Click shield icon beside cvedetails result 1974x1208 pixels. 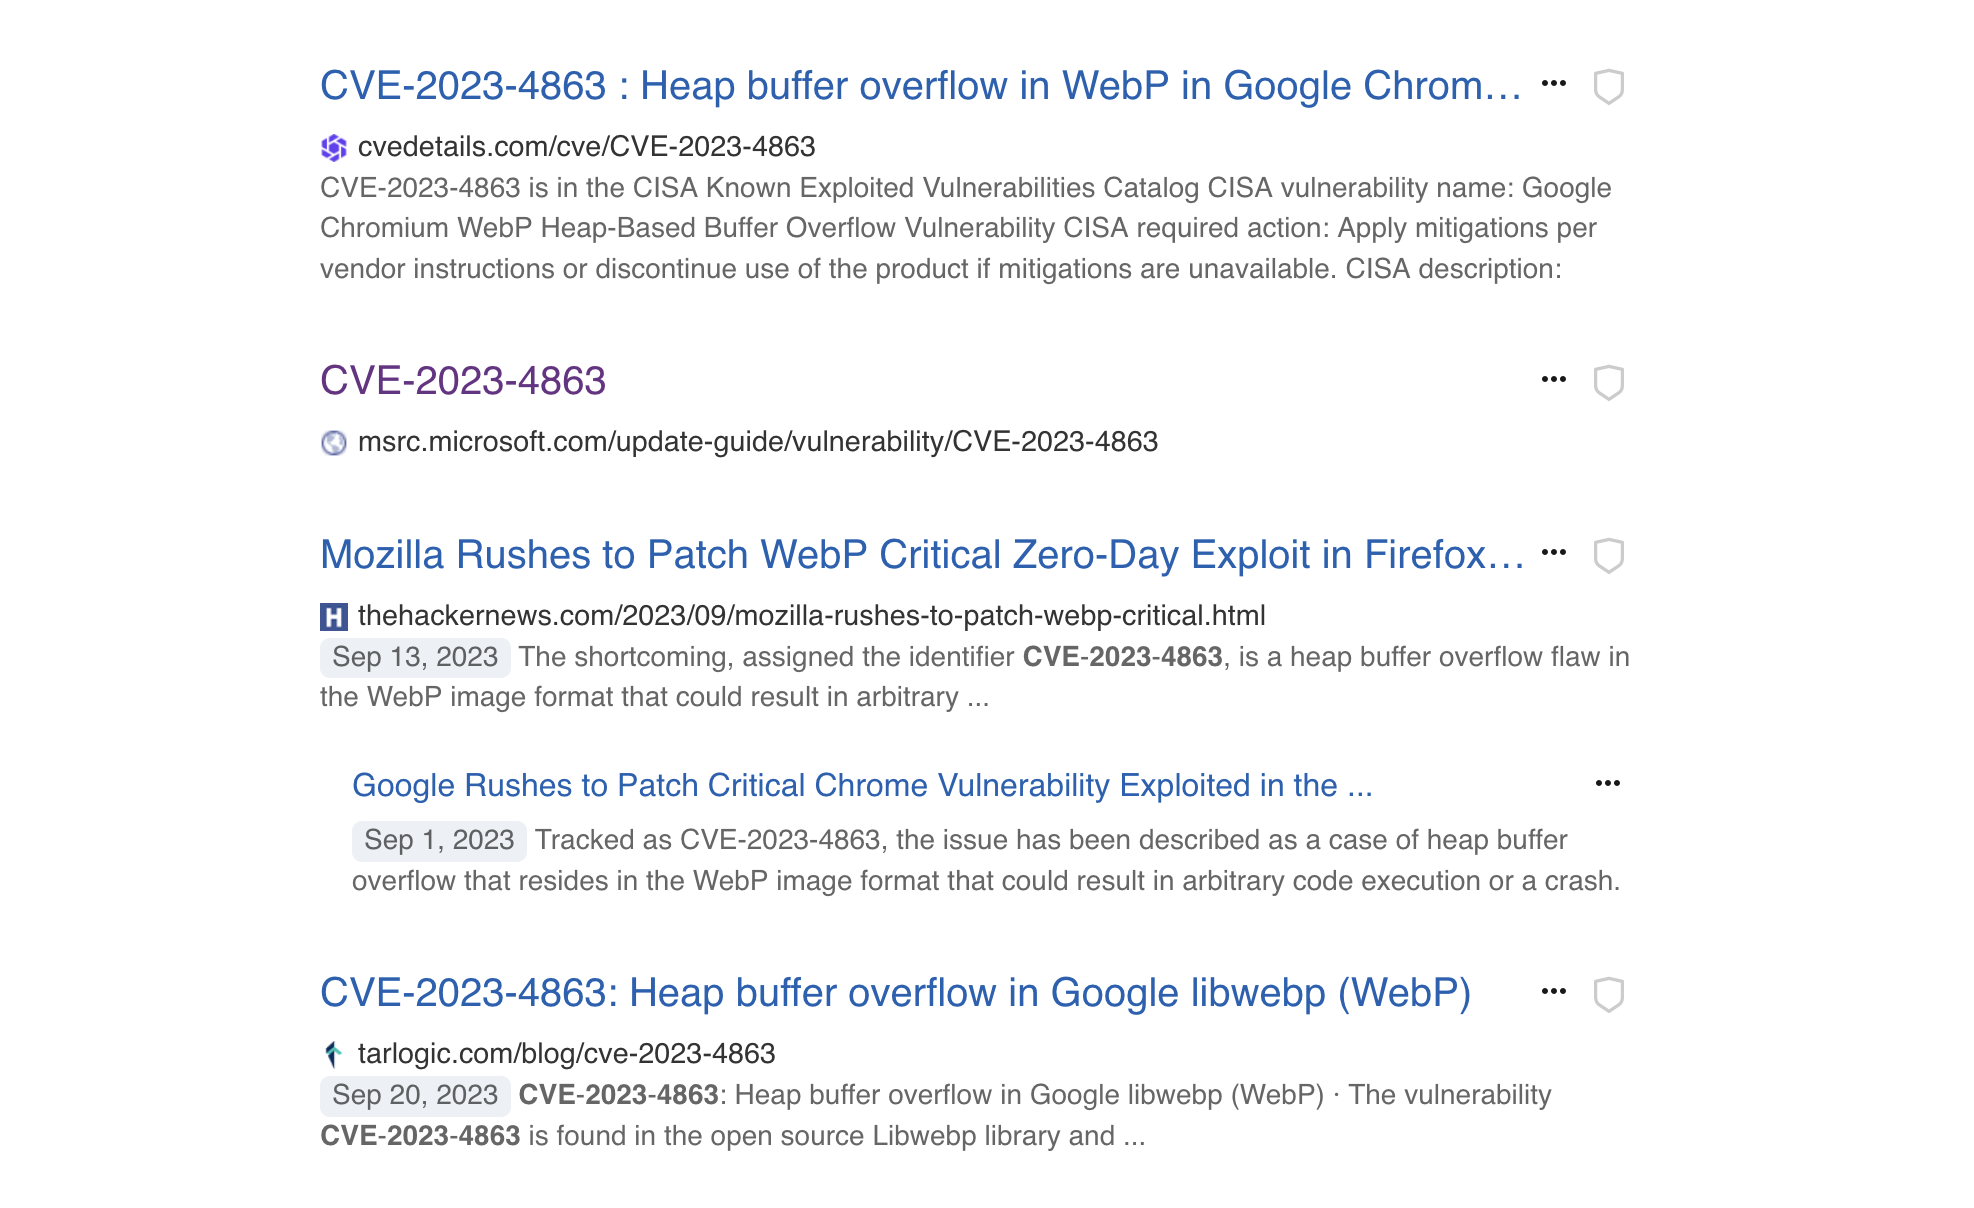tap(1608, 87)
